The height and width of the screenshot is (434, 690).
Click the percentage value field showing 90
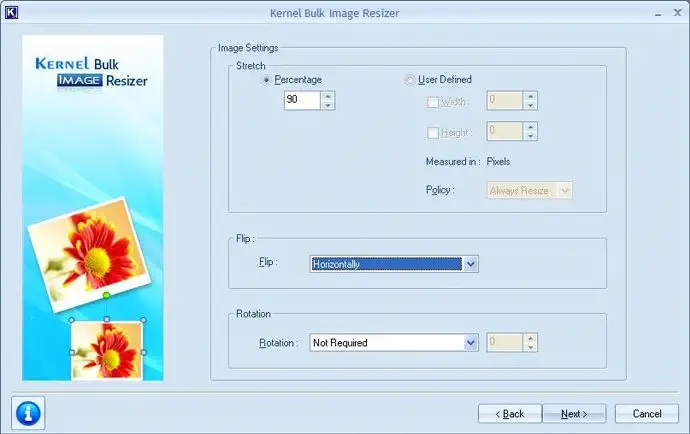point(302,100)
